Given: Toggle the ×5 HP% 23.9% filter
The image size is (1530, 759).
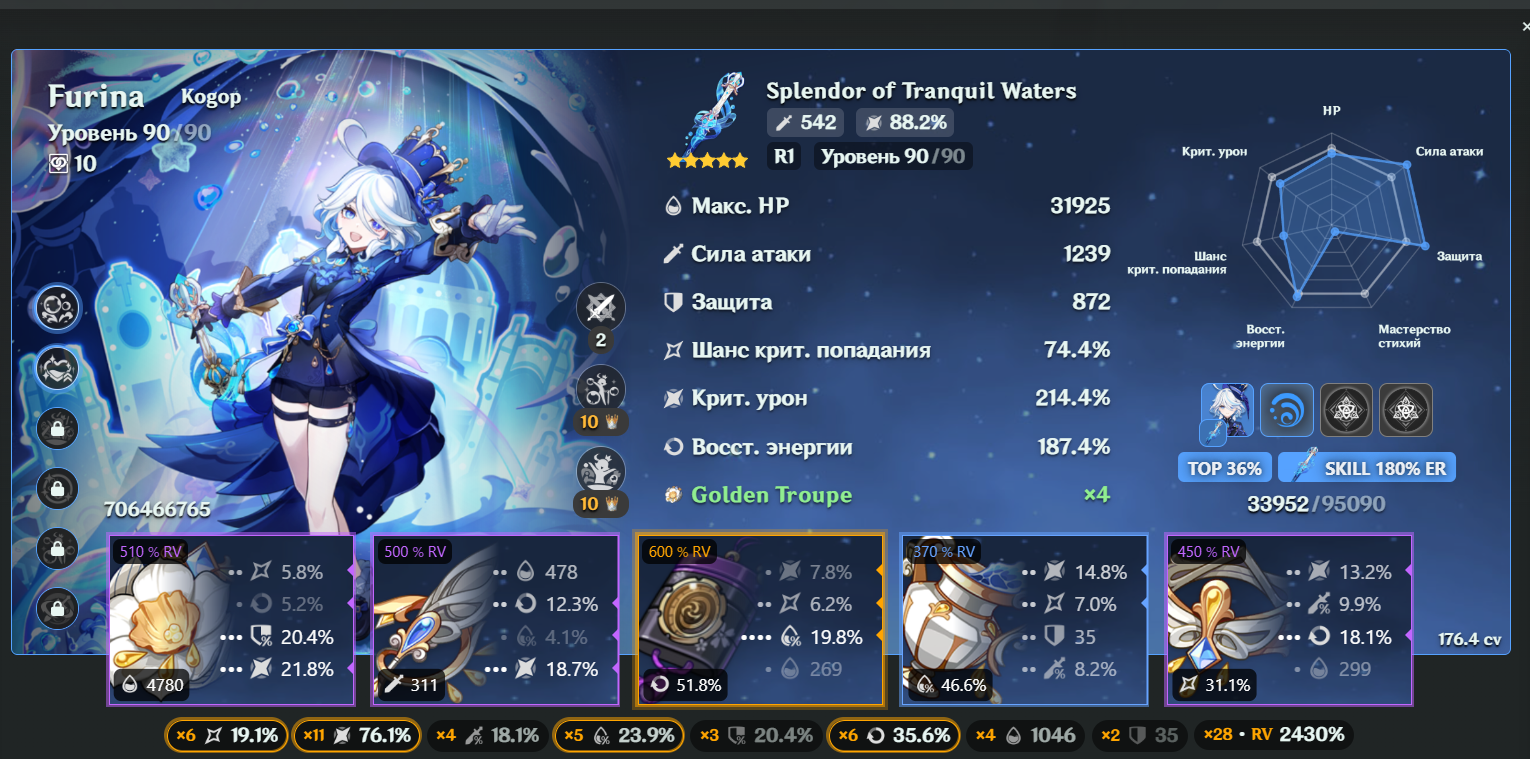Looking at the screenshot, I should pos(619,735).
